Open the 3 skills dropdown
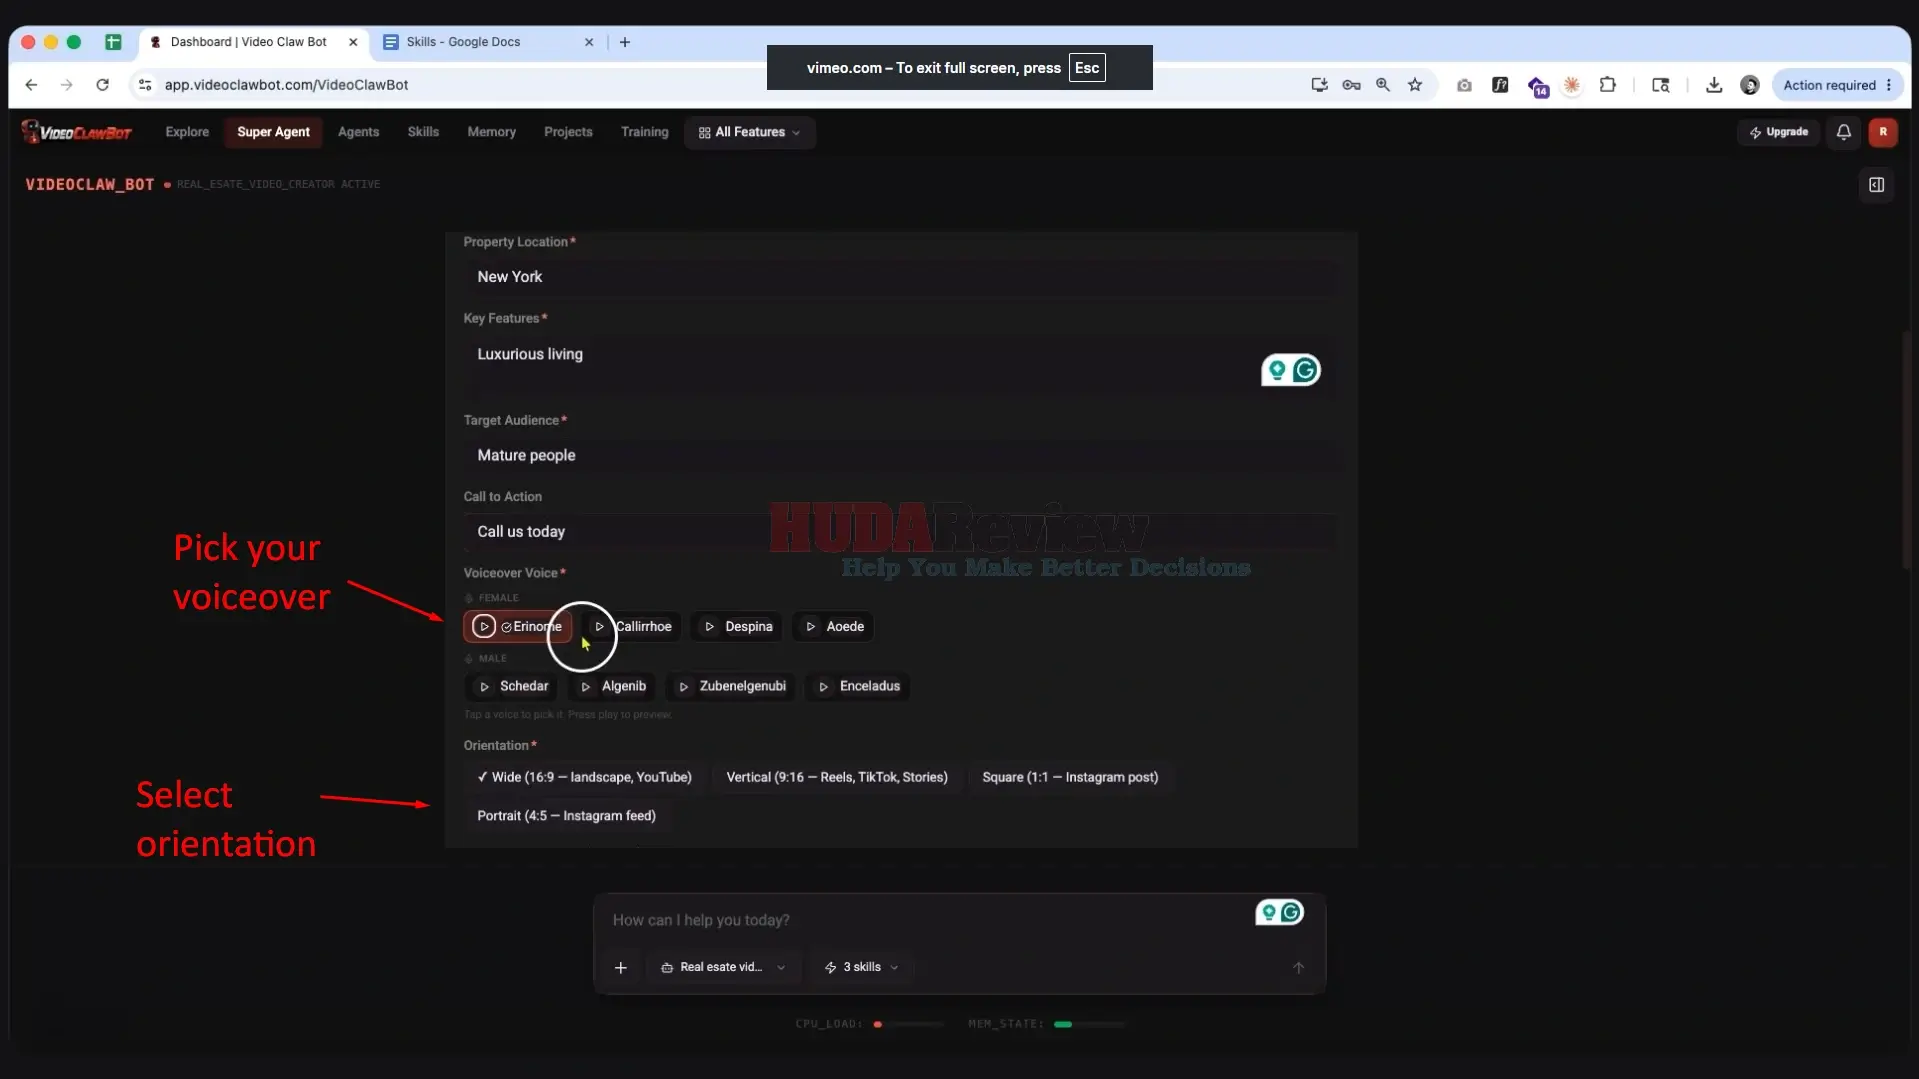This screenshot has width=1919, height=1079. (x=861, y=967)
